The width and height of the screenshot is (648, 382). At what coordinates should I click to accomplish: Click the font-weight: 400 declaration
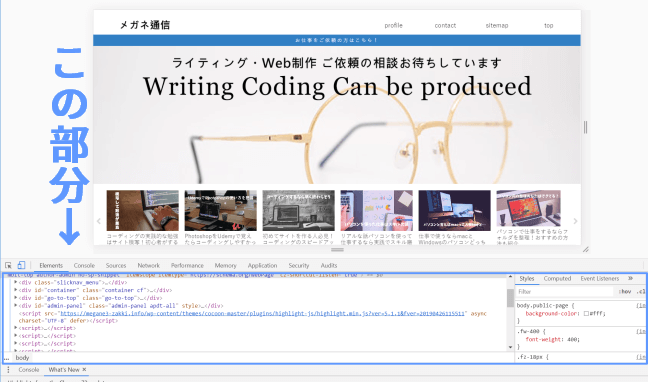tap(553, 339)
